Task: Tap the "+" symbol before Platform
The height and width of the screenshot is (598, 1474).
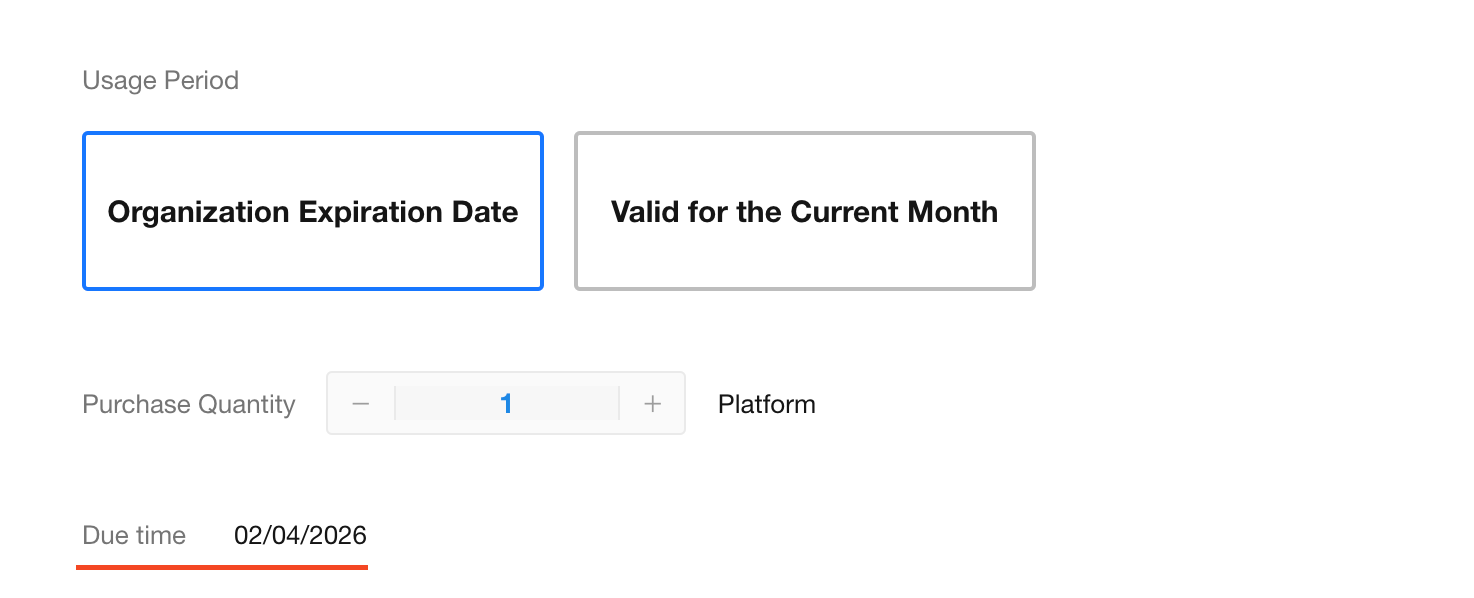Action: point(653,404)
